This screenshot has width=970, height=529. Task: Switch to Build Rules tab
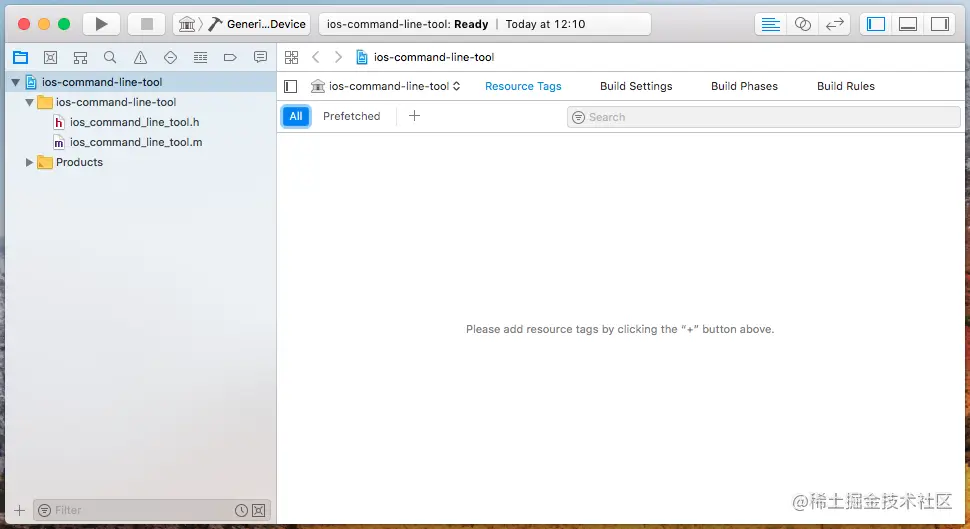coord(846,86)
